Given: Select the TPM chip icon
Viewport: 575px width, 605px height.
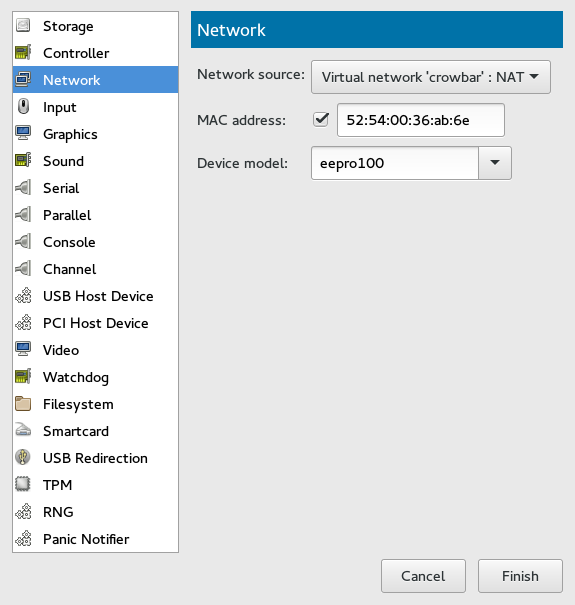Looking at the screenshot, I should pos(23,485).
